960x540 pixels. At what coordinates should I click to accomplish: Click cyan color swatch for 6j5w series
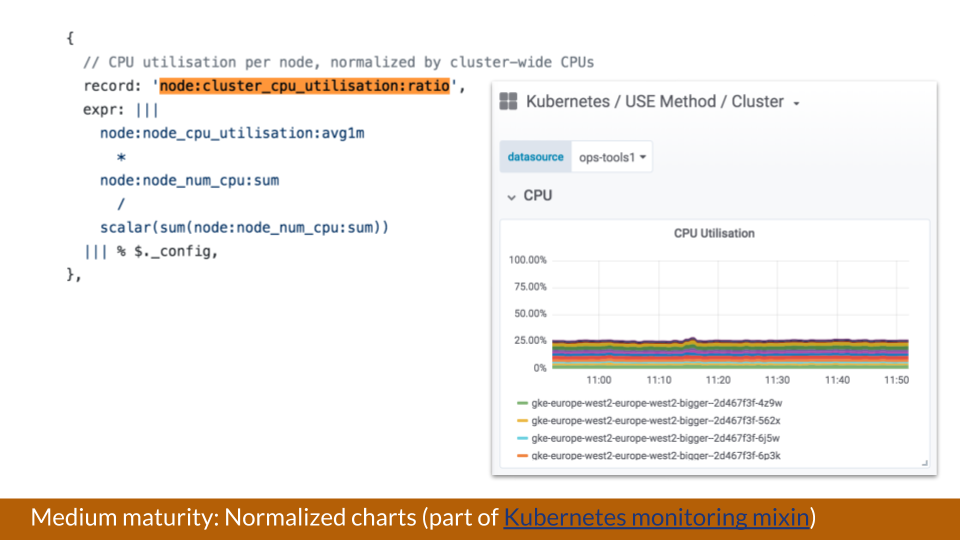[x=522, y=438]
